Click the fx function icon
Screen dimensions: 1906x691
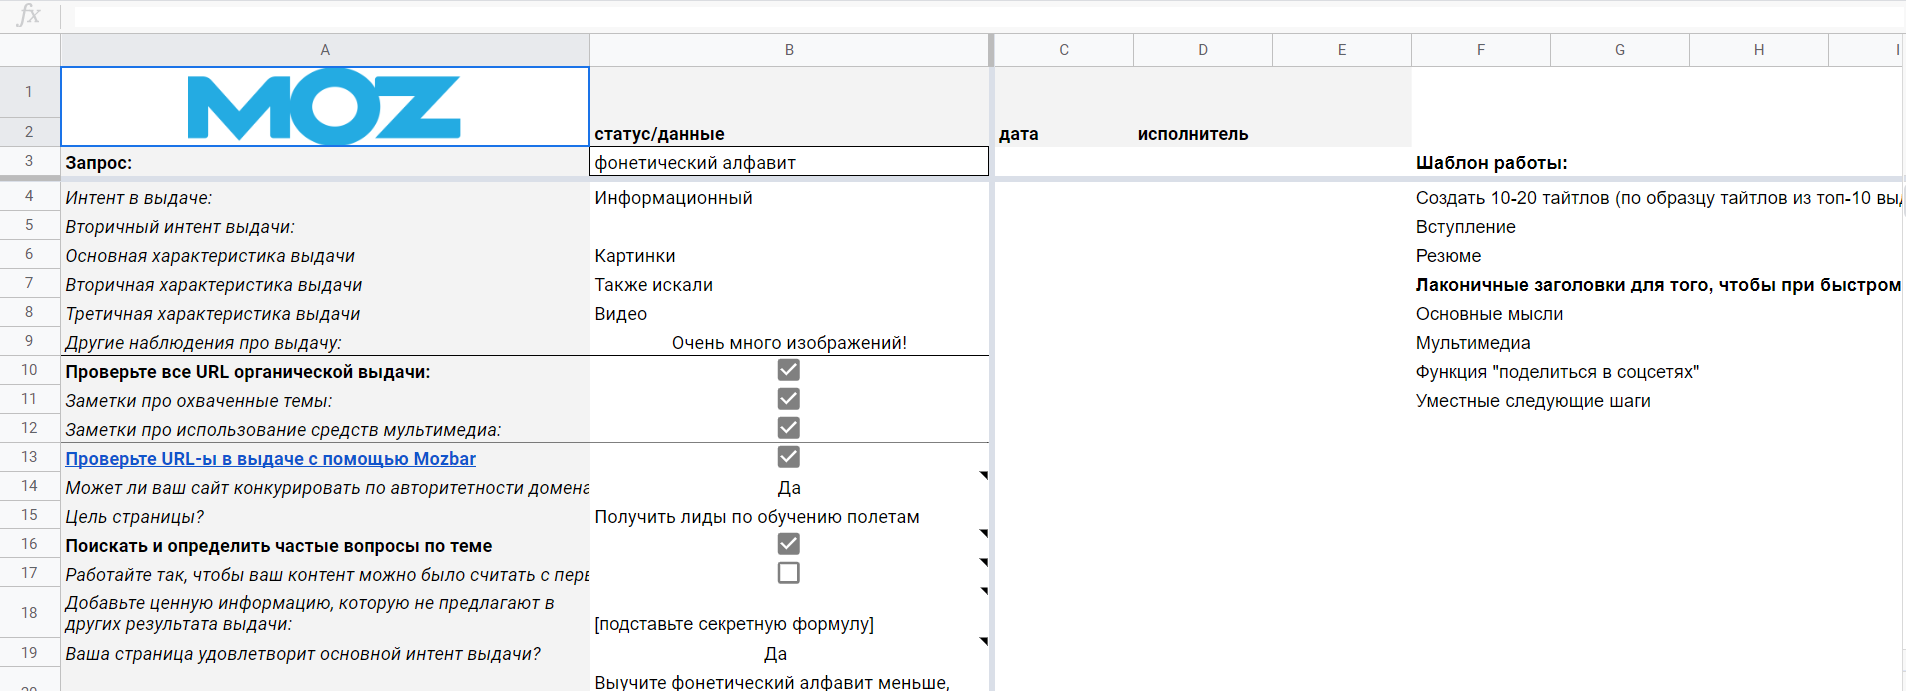click(x=29, y=15)
